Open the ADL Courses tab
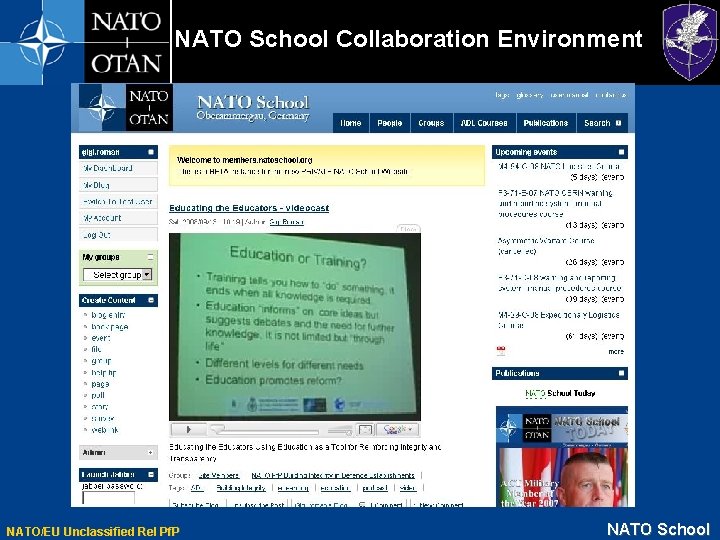This screenshot has width=720, height=540. (484, 123)
